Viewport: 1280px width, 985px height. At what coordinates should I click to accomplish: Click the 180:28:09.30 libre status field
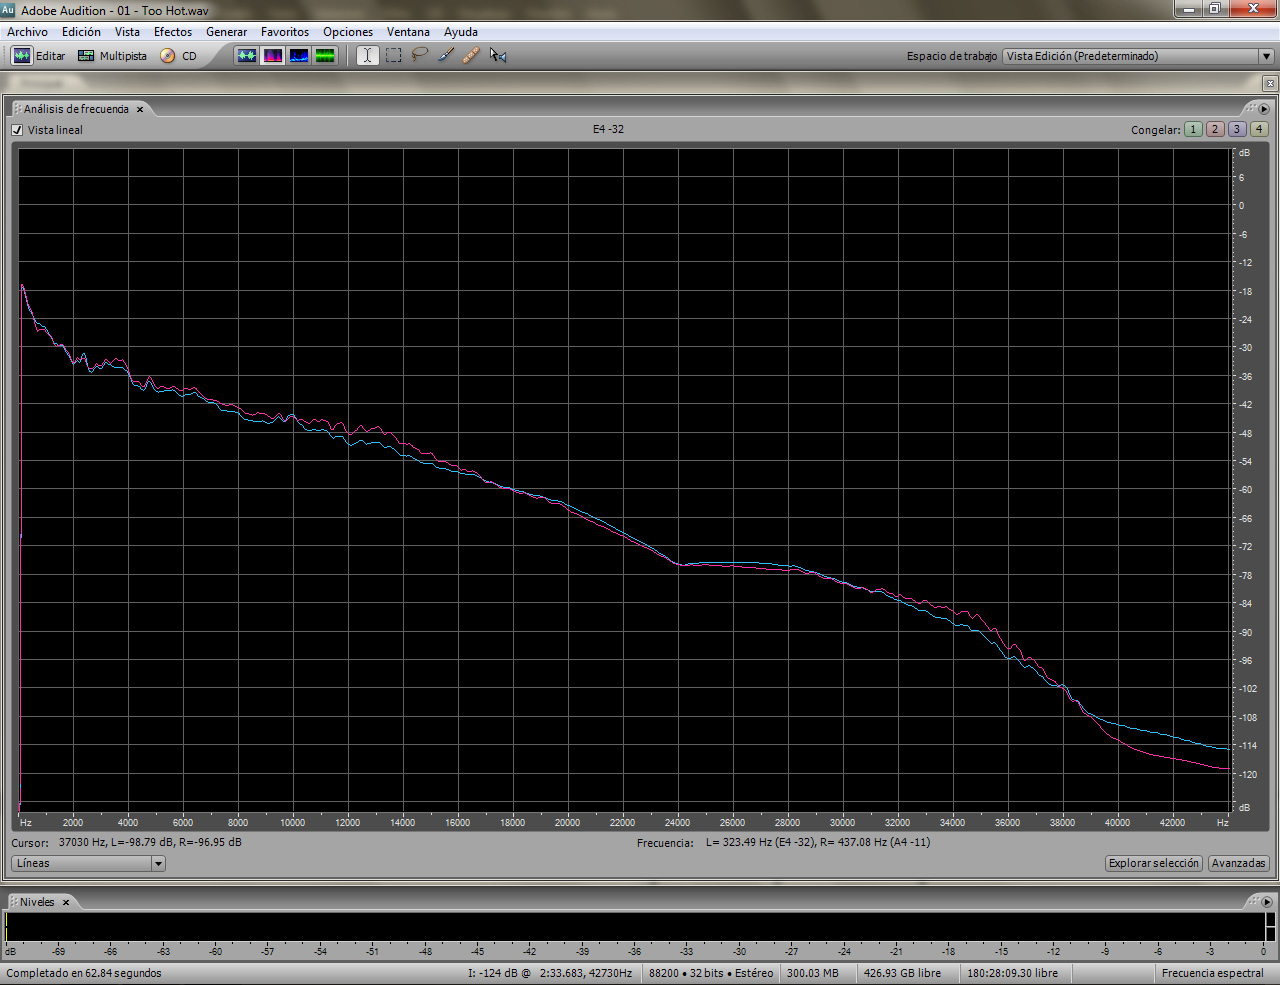(1012, 973)
